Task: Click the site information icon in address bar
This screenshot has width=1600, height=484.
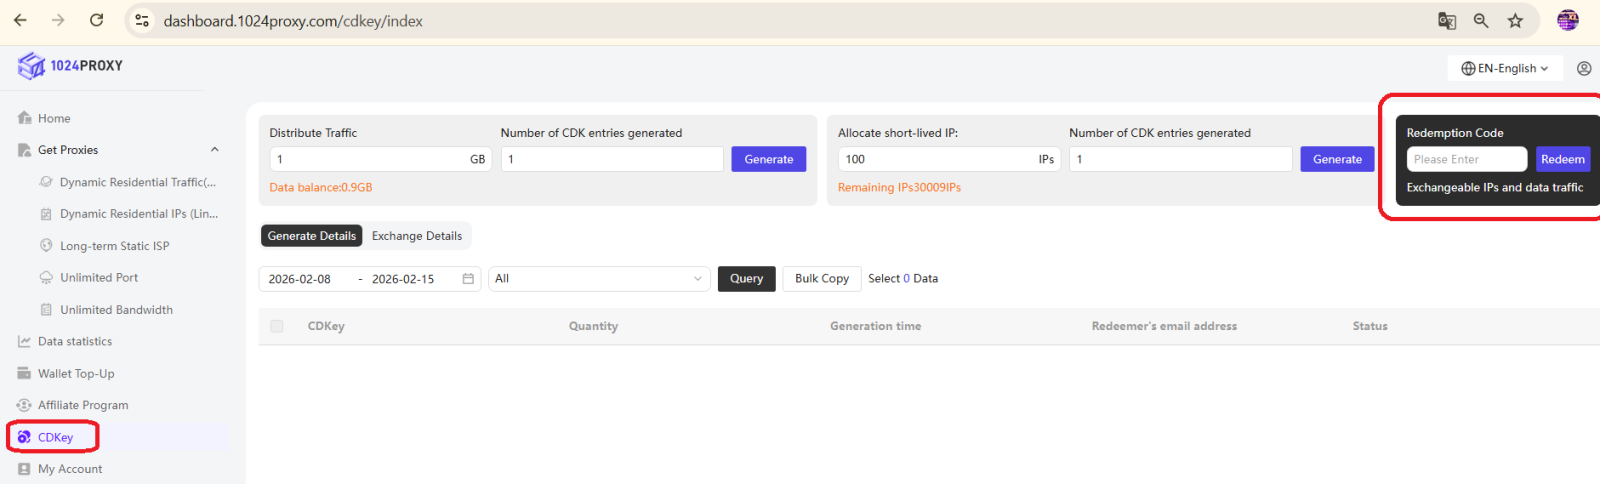Action: (142, 21)
